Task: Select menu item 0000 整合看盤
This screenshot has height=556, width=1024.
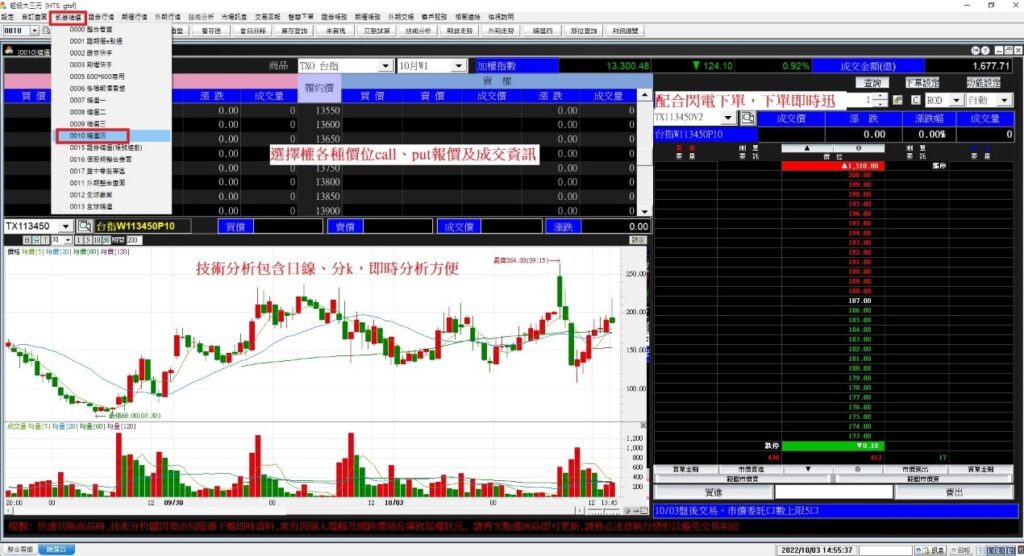Action: click(x=111, y=29)
